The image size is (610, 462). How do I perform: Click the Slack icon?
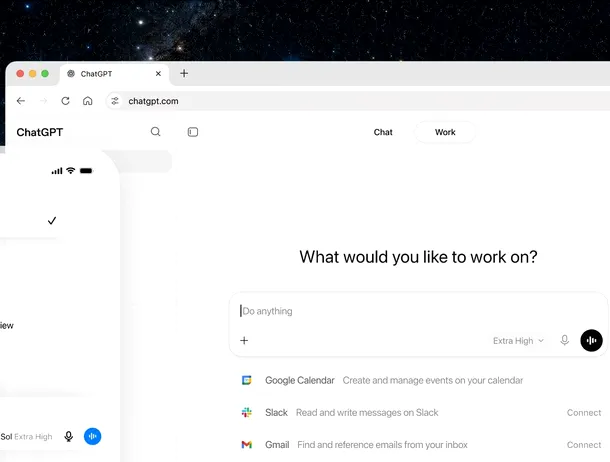[x=247, y=412]
